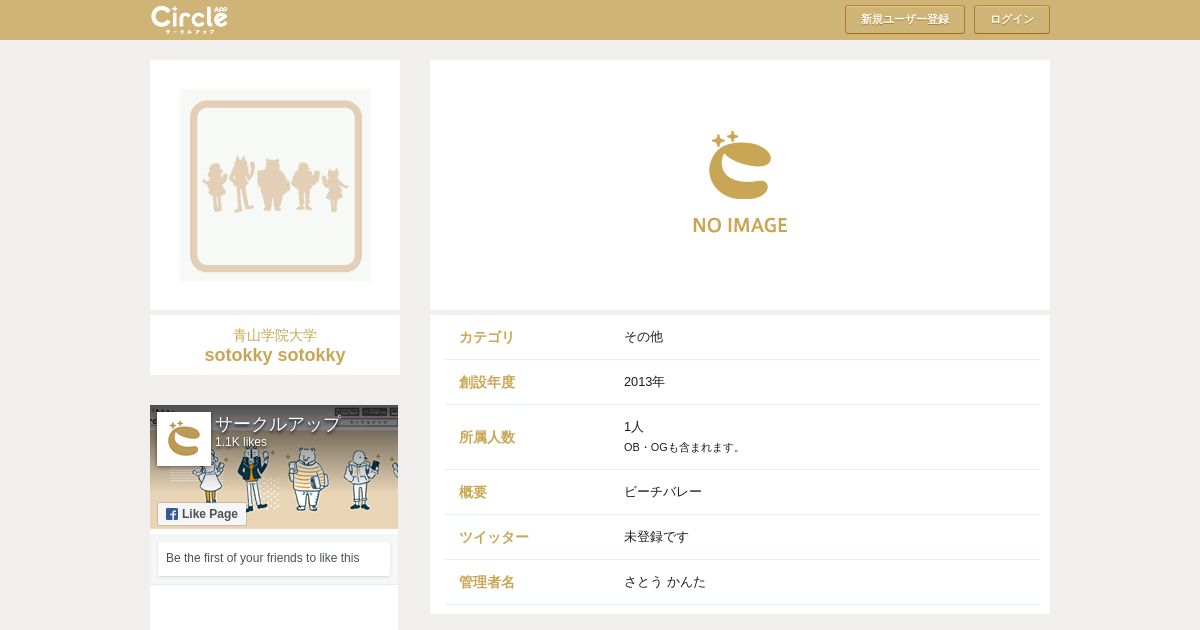Click the 所属人数 row label

click(x=487, y=437)
